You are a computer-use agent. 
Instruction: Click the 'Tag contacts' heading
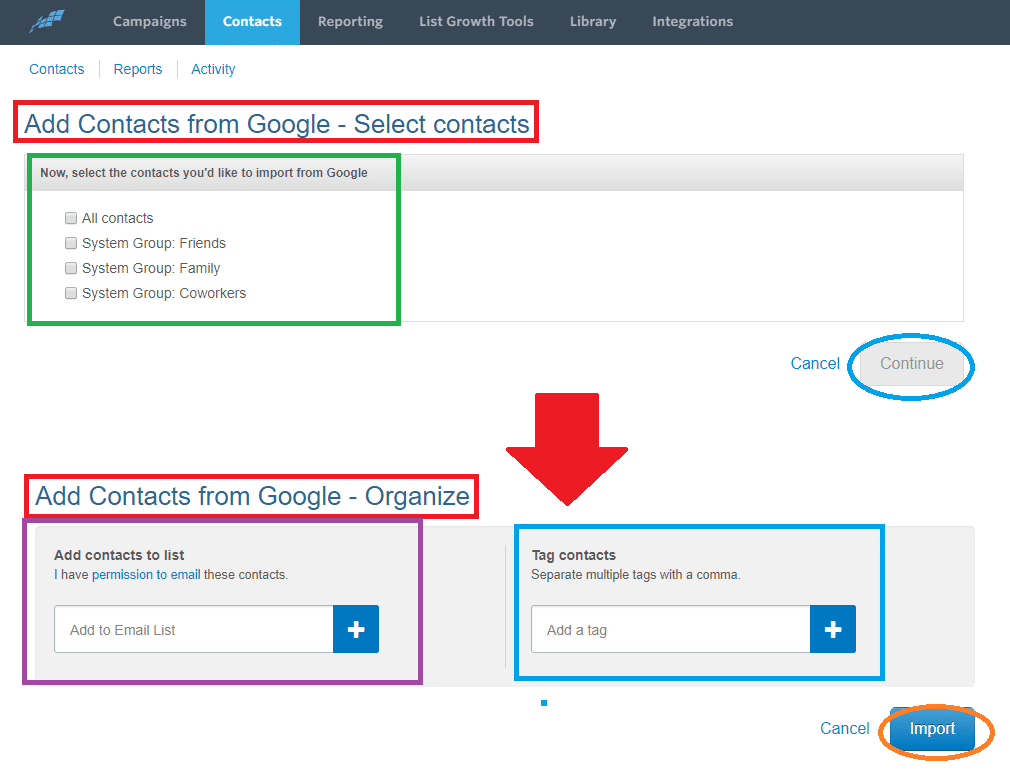[x=573, y=555]
